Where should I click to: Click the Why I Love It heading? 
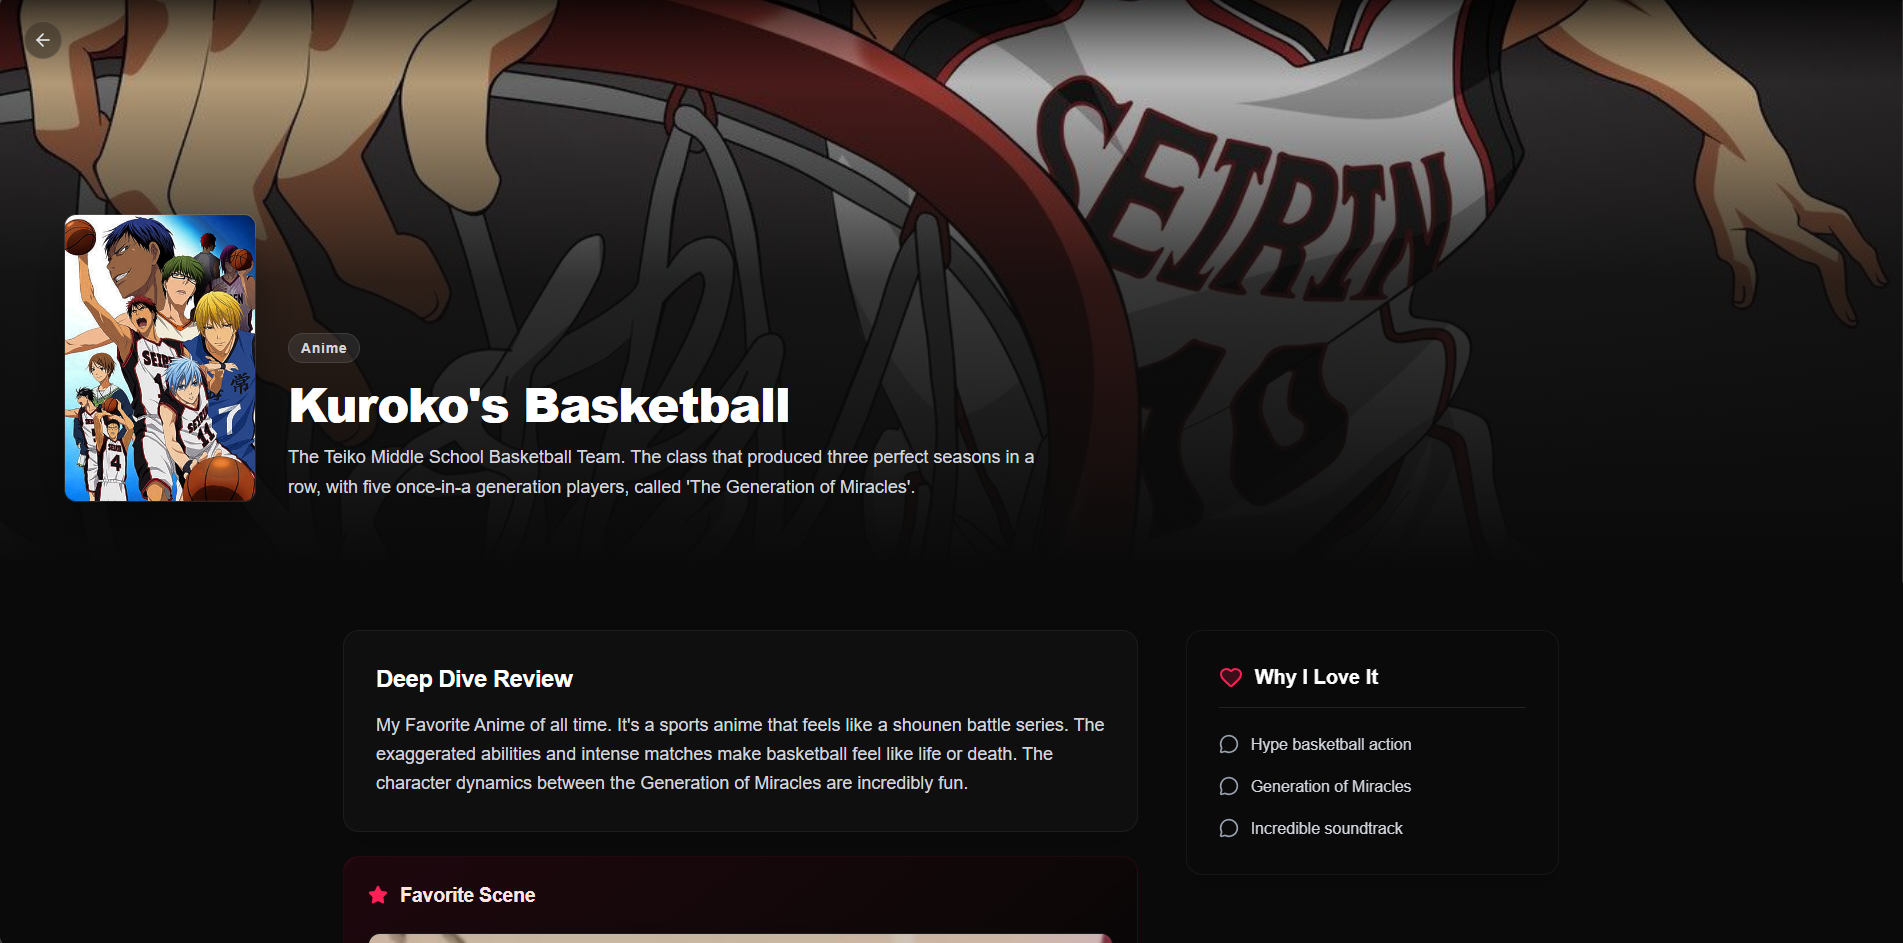(1316, 677)
